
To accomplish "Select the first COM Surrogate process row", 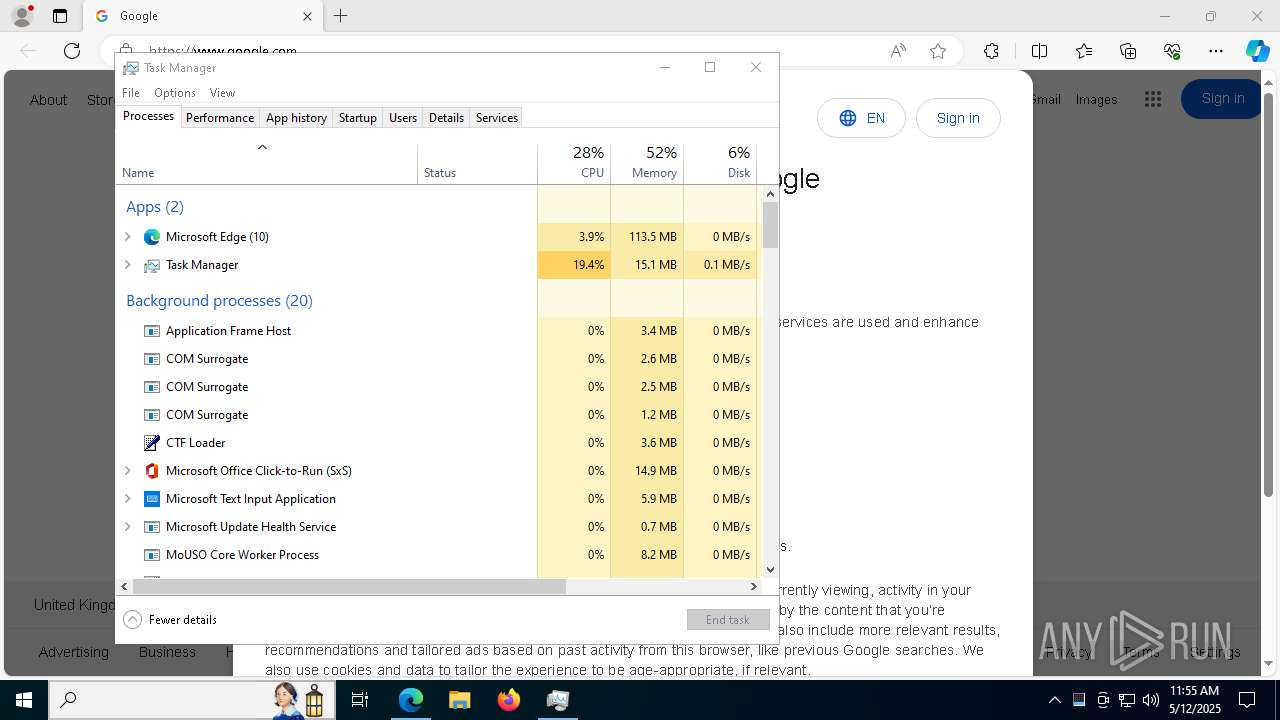I will pos(437,359).
